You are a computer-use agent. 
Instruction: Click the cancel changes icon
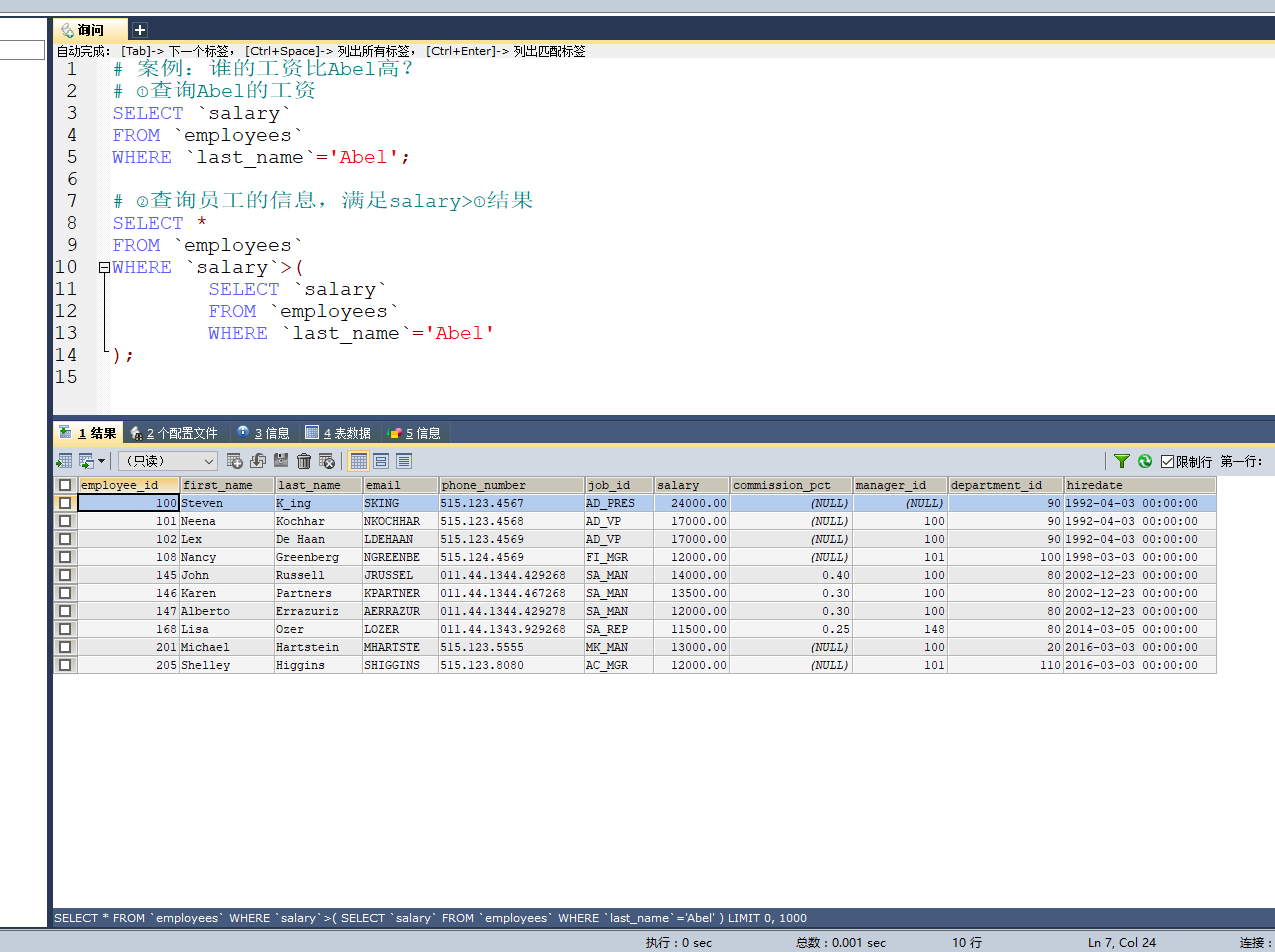click(x=327, y=461)
